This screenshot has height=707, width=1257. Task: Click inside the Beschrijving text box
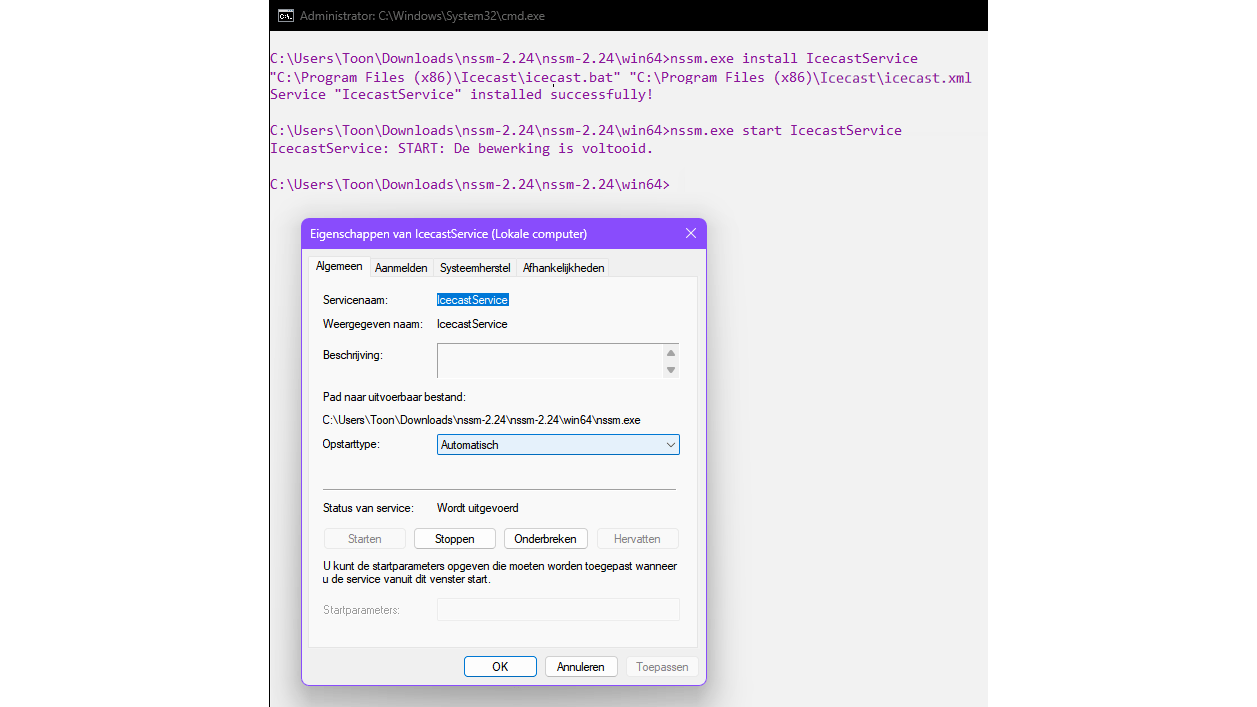point(550,361)
